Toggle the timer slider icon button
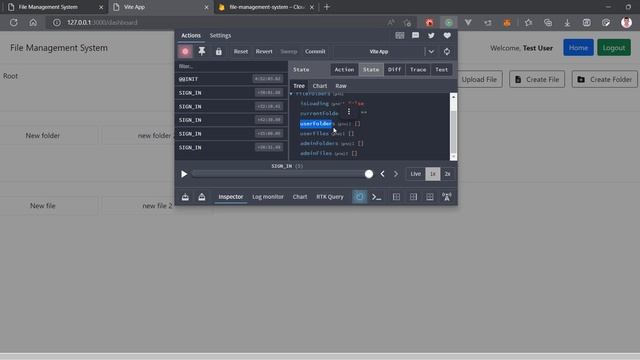 (x=359, y=197)
